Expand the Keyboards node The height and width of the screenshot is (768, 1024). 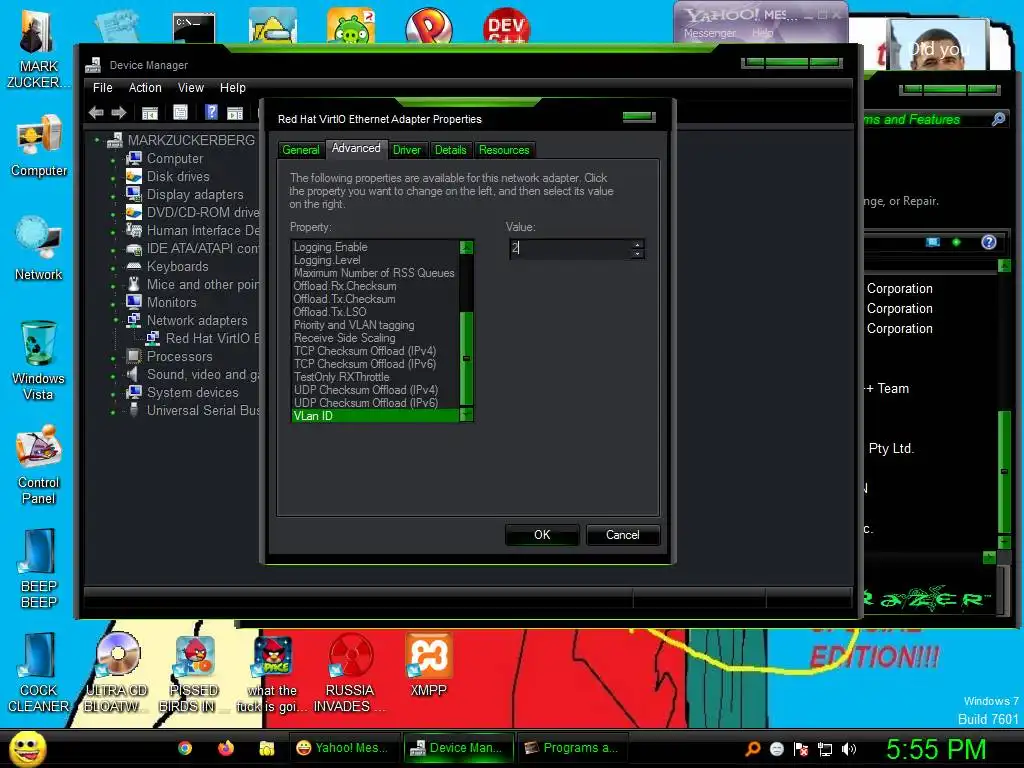113,268
